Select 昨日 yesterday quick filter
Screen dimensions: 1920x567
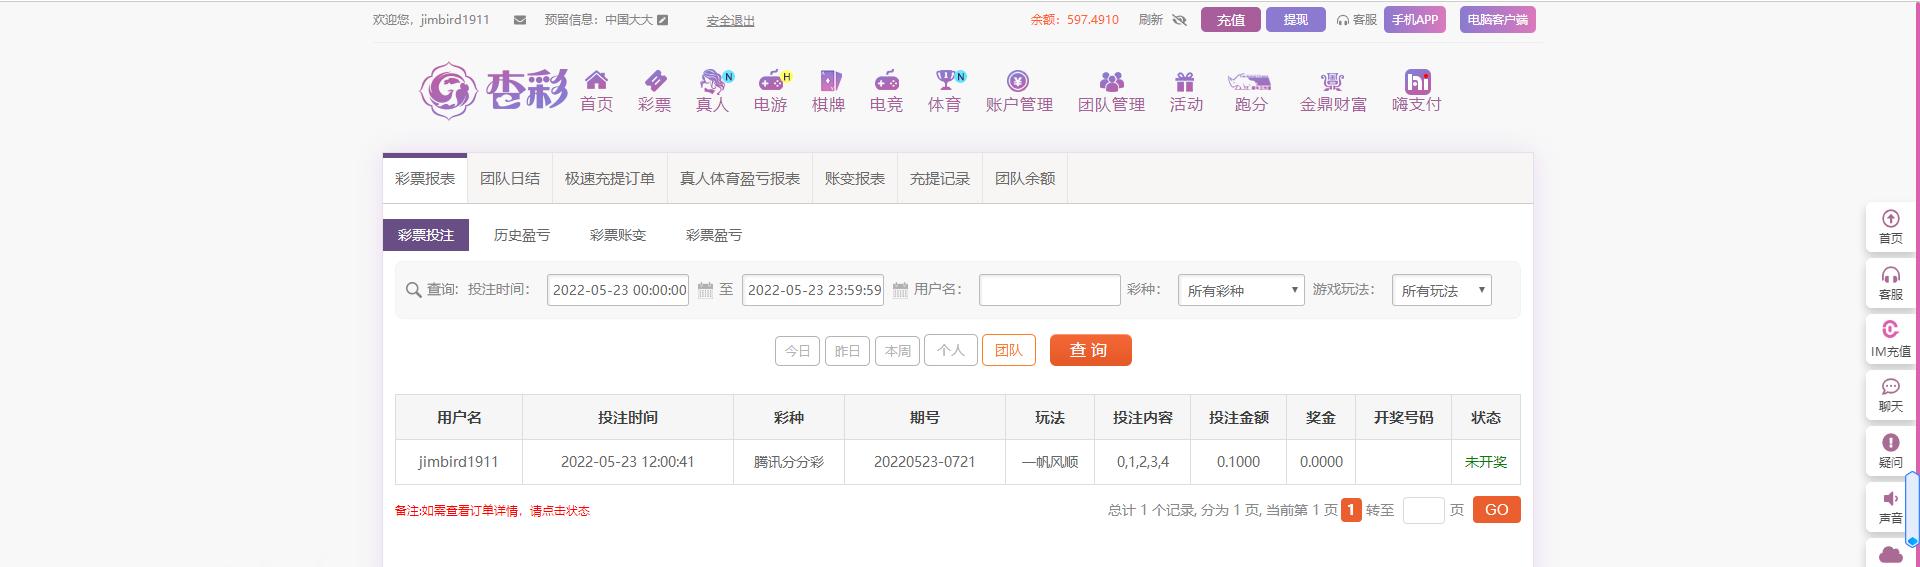tap(847, 351)
